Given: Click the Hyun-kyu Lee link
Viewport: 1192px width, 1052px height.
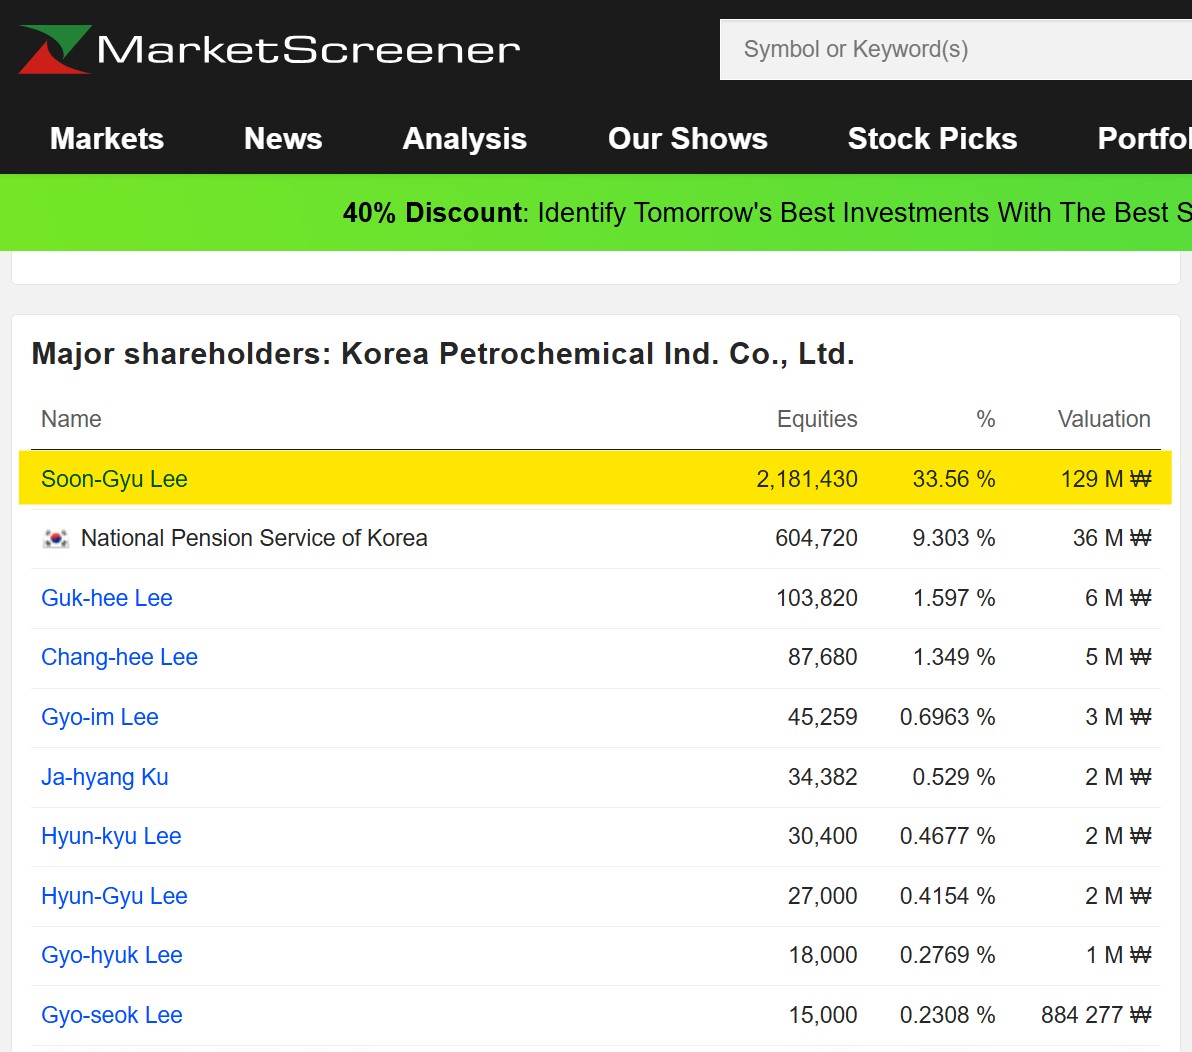Looking at the screenshot, I should (111, 836).
